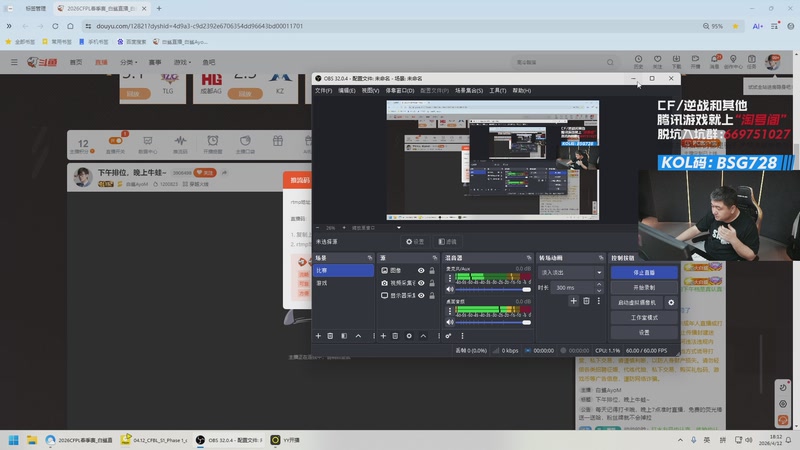Open preview scaling dropdown arrow
Screen dimensions: 800x450
[x=399, y=228]
